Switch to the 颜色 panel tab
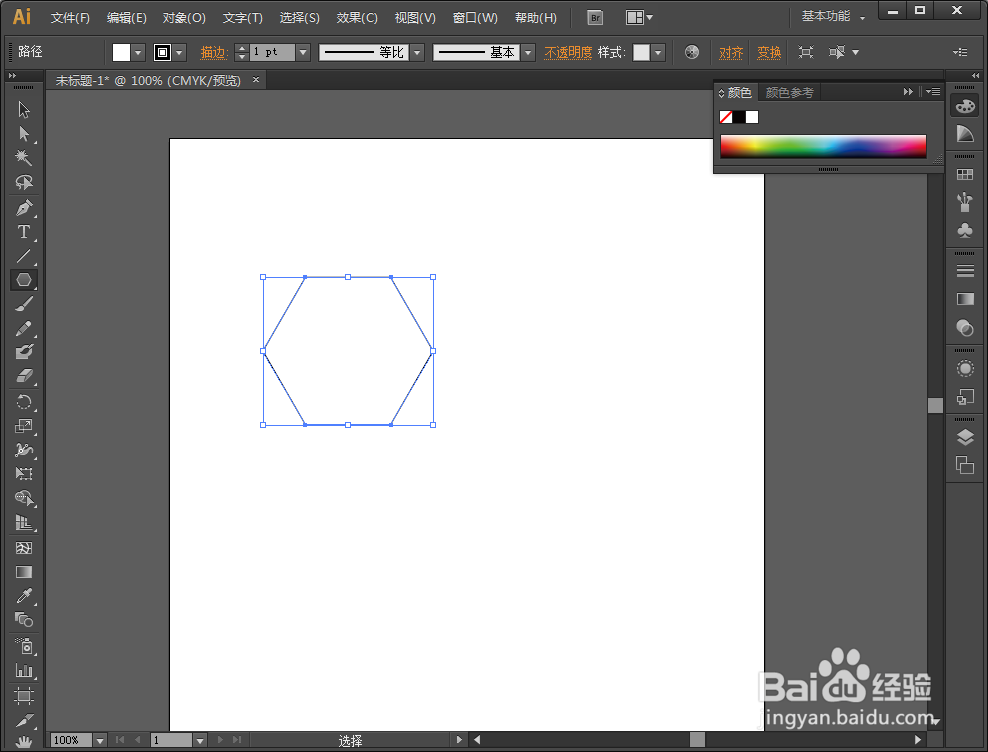The image size is (988, 752). (739, 93)
